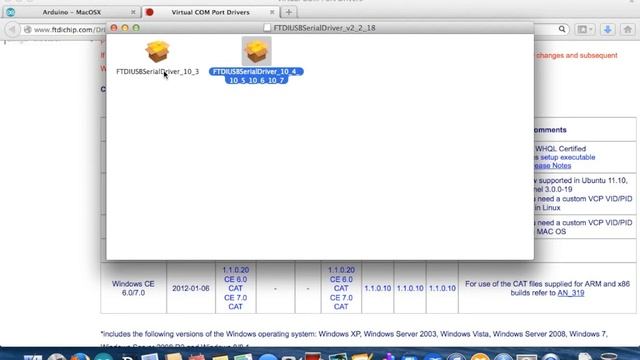This screenshot has height=360, width=640.
Task: Click the Comments column header
Action: [549, 130]
